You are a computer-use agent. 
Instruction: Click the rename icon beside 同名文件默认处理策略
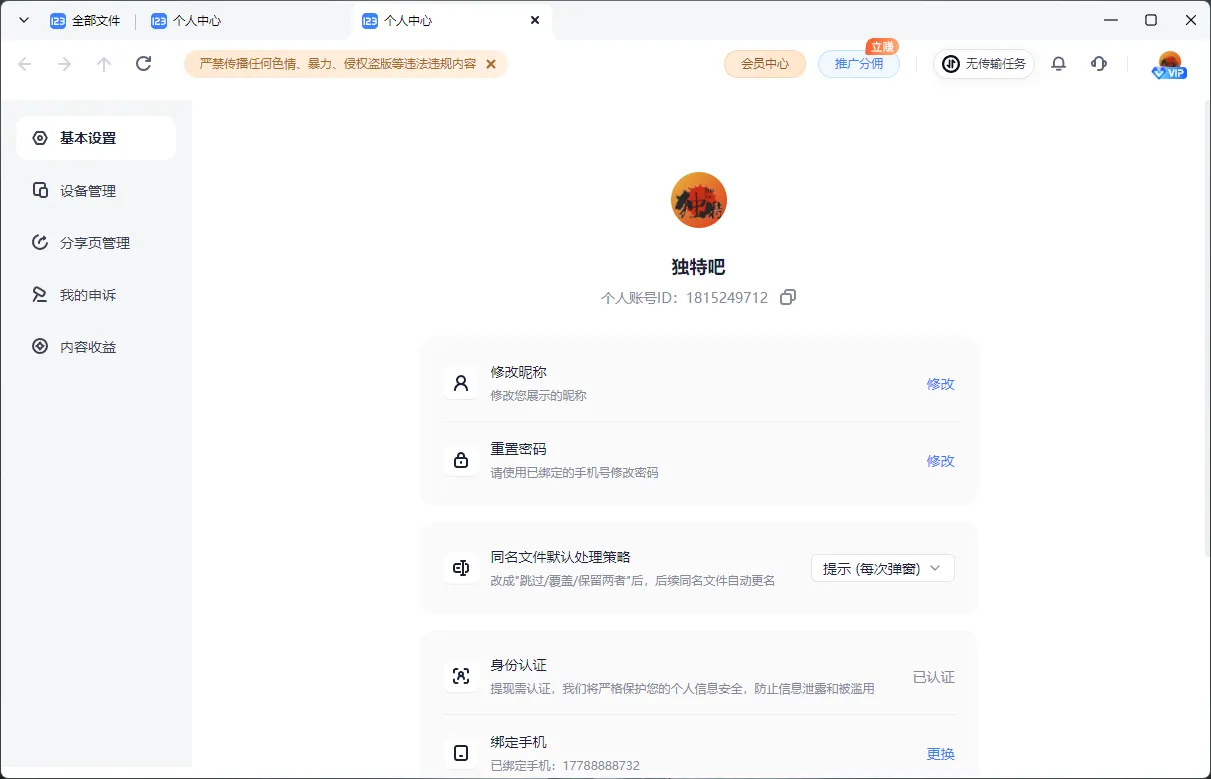[461, 568]
